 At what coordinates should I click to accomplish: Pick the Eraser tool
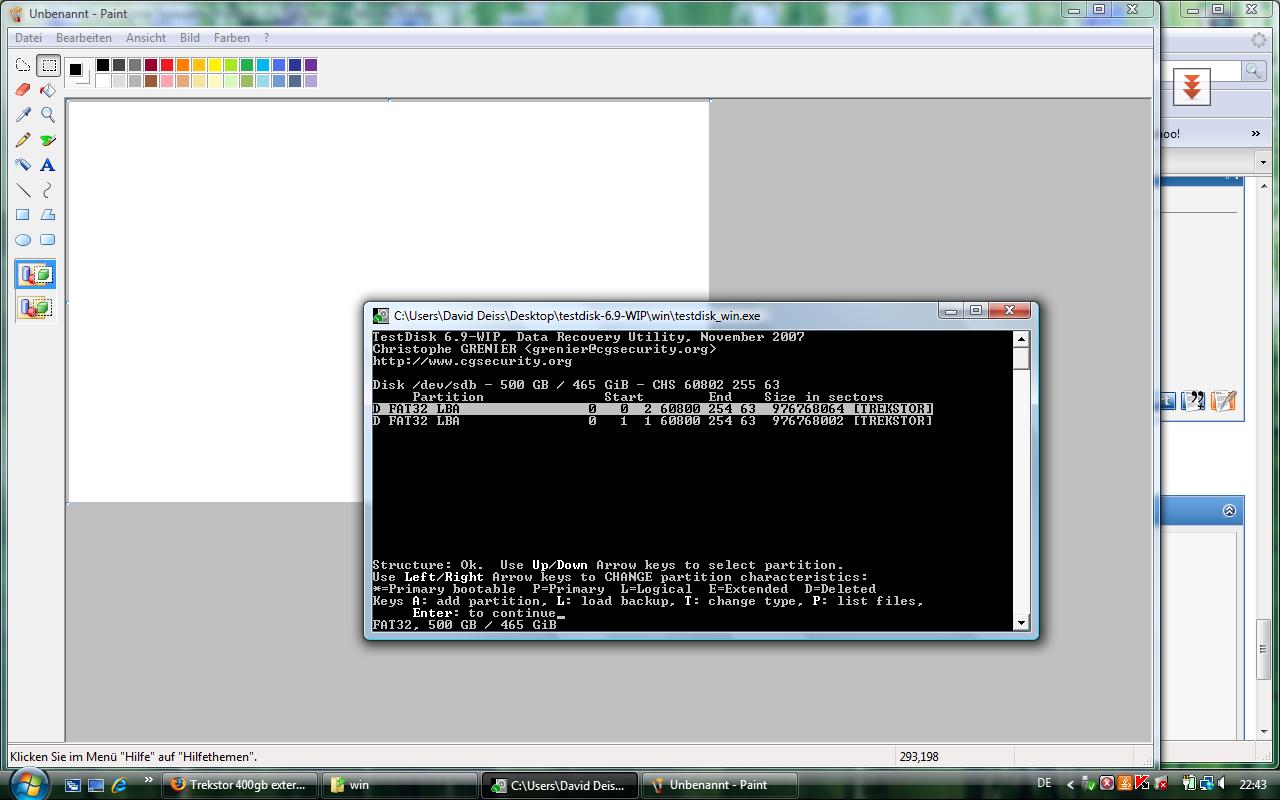[x=23, y=90]
